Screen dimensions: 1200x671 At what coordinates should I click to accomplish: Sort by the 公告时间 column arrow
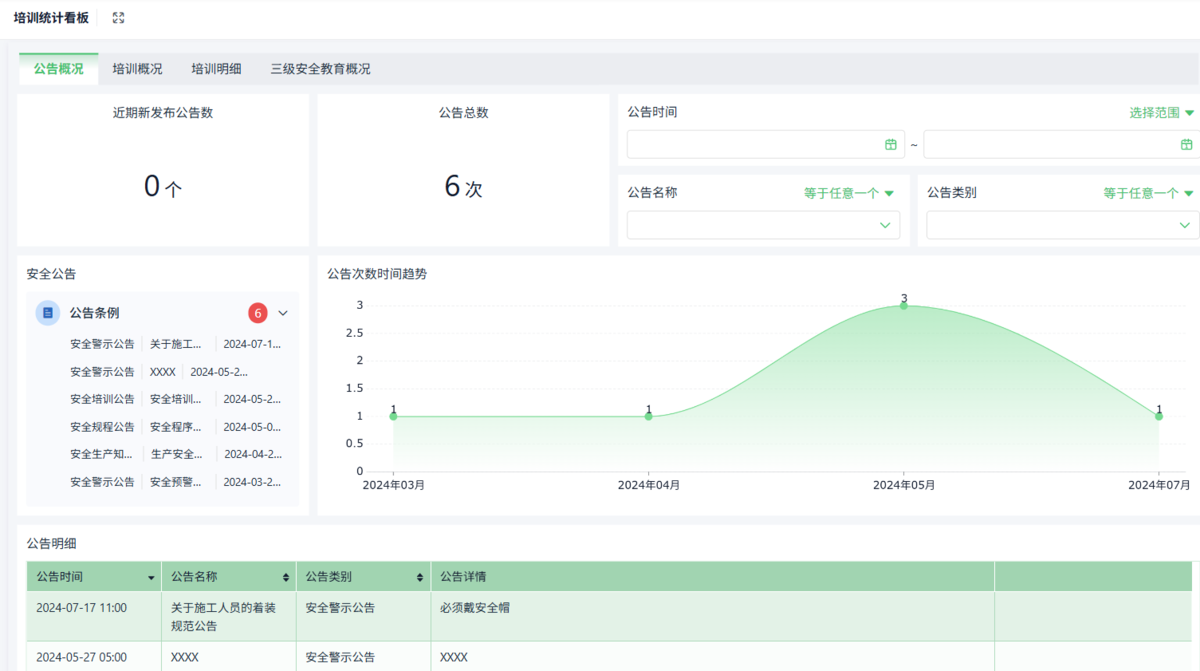pos(151,578)
